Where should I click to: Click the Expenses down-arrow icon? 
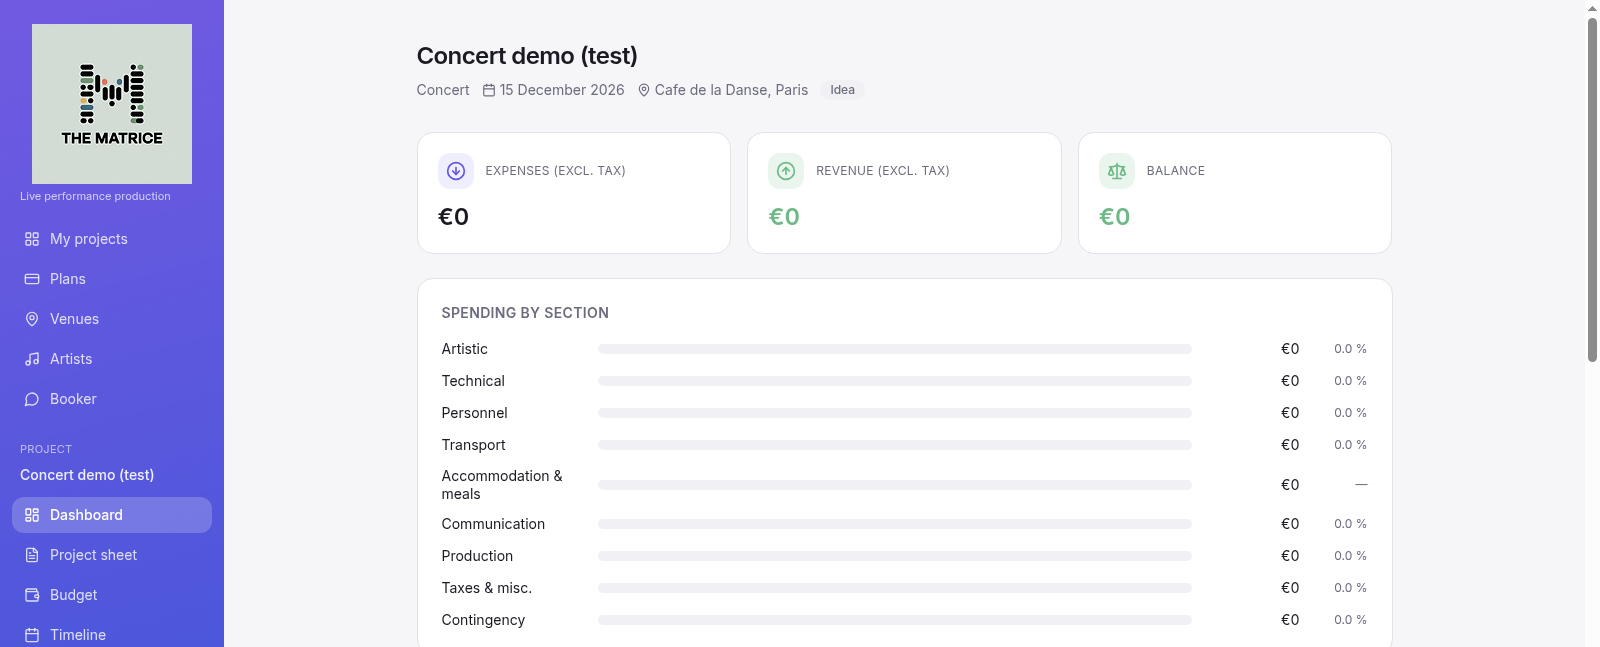(x=456, y=171)
